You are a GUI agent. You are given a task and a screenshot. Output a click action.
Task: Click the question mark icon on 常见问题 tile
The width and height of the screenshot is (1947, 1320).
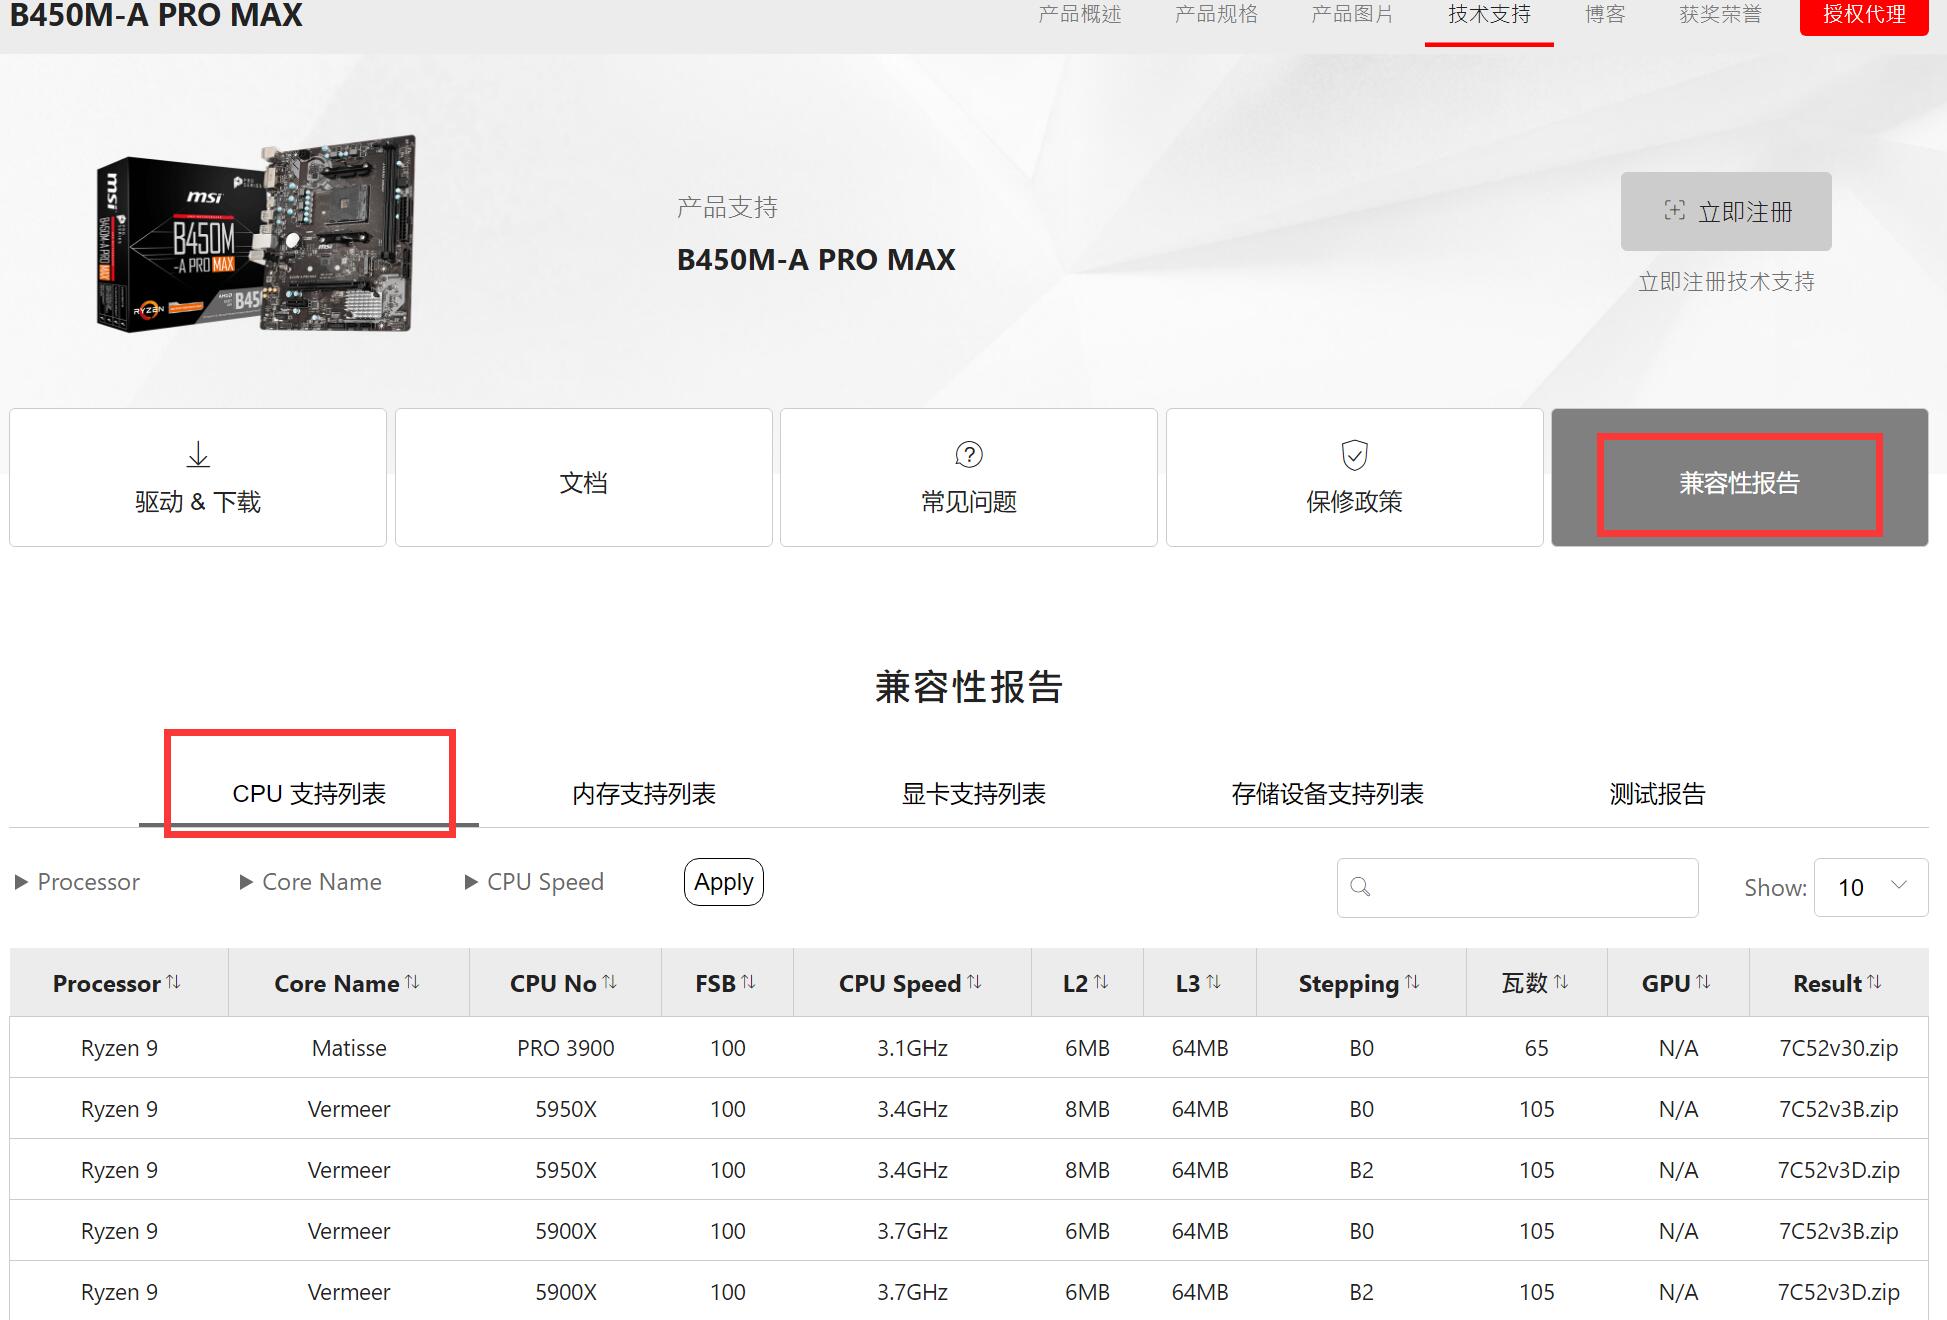(968, 455)
